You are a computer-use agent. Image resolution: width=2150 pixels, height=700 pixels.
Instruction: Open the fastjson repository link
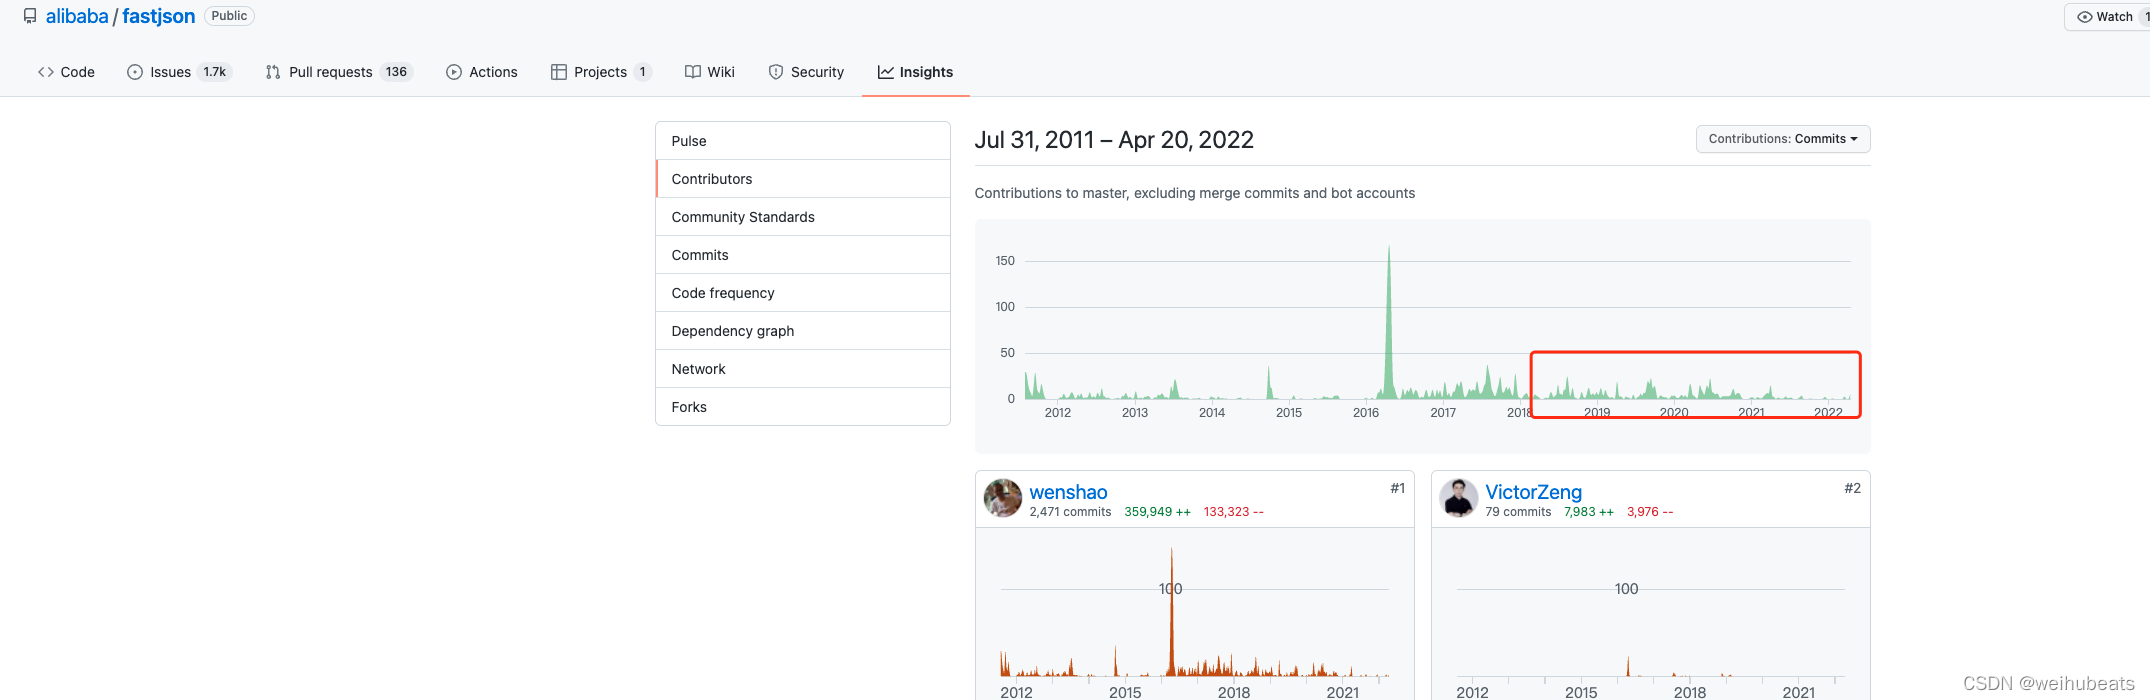pos(159,16)
